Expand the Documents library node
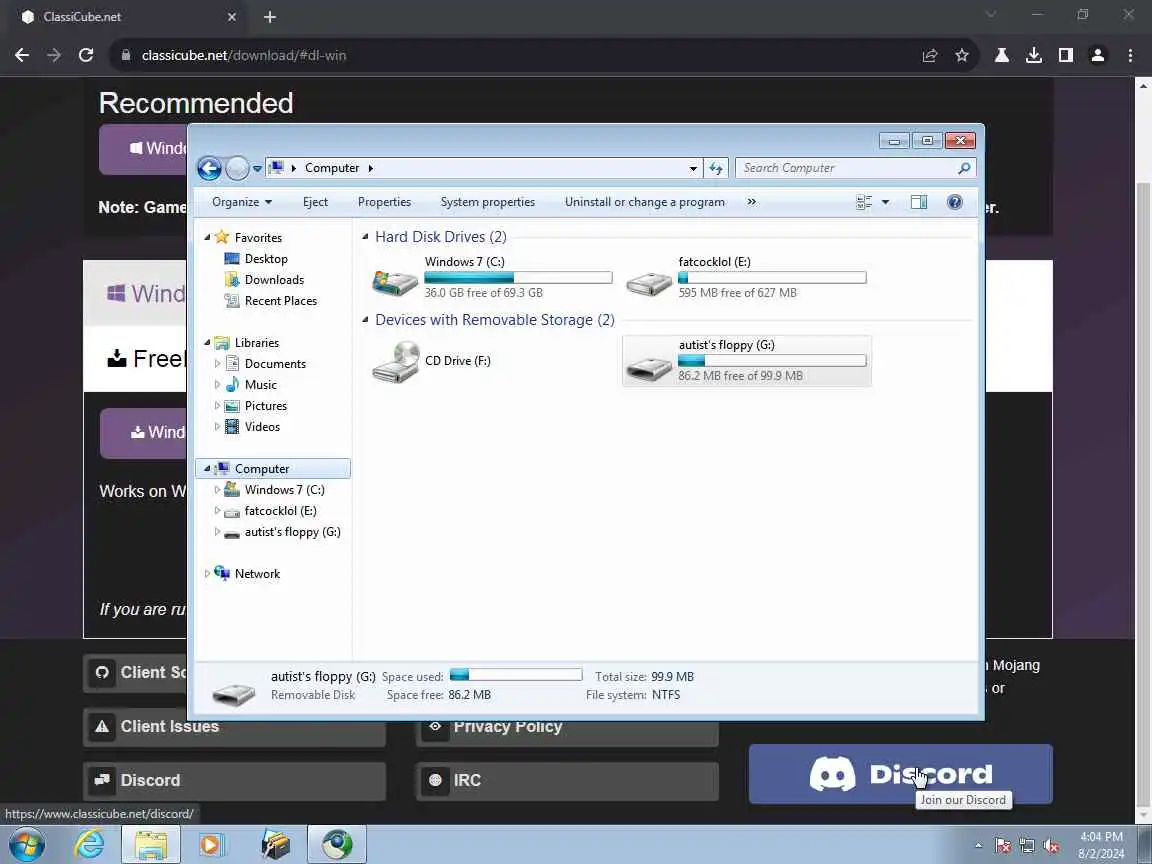 pyautogui.click(x=217, y=364)
